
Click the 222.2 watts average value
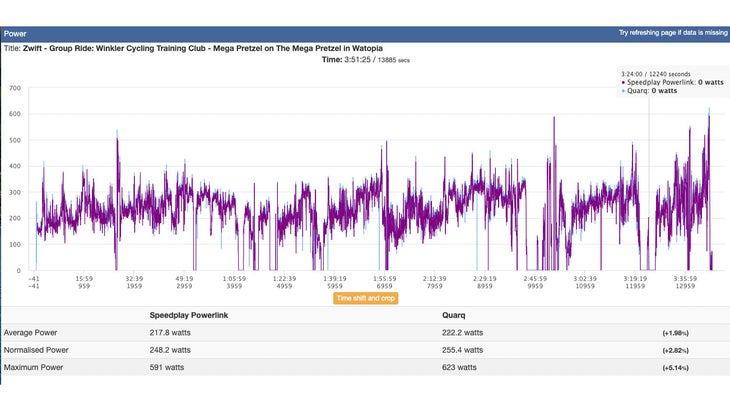(462, 333)
